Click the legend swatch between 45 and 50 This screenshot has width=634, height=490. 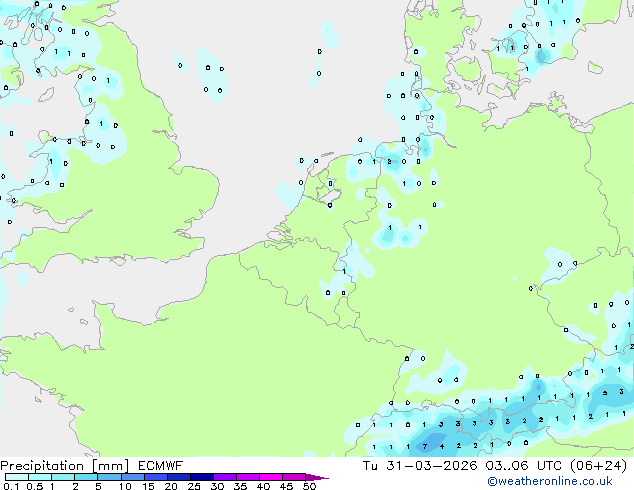click(294, 477)
